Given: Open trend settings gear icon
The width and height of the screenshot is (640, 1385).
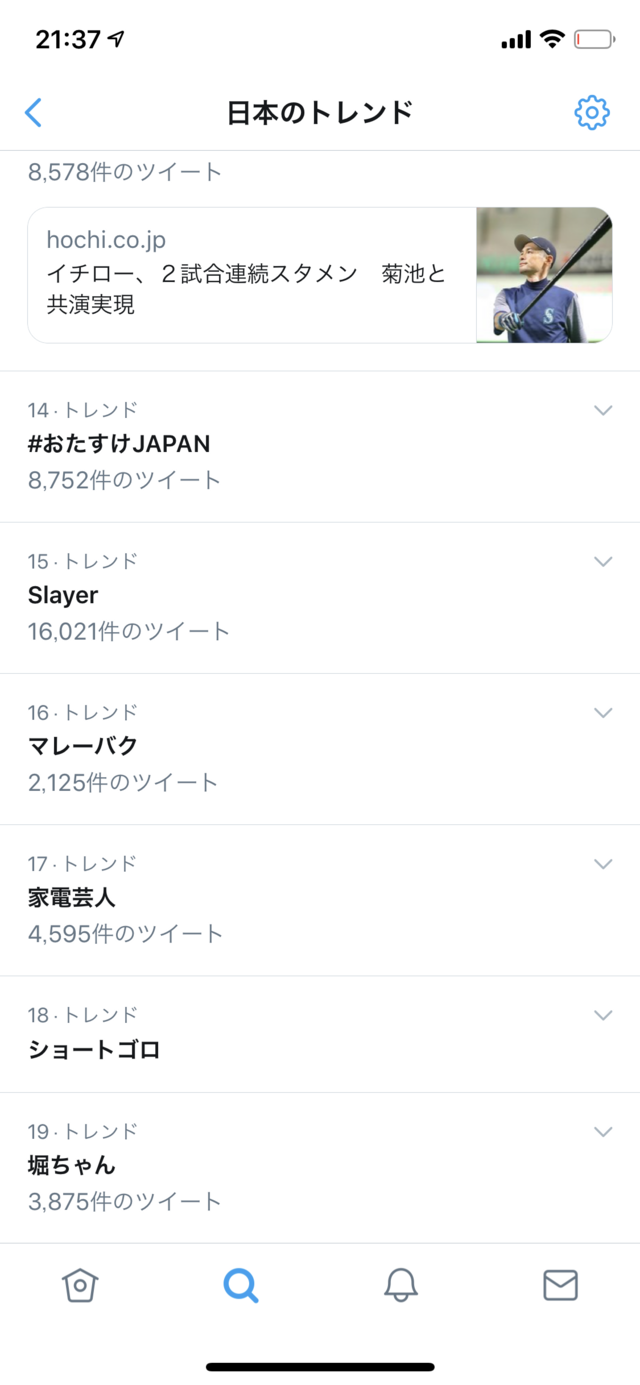Looking at the screenshot, I should [592, 113].
